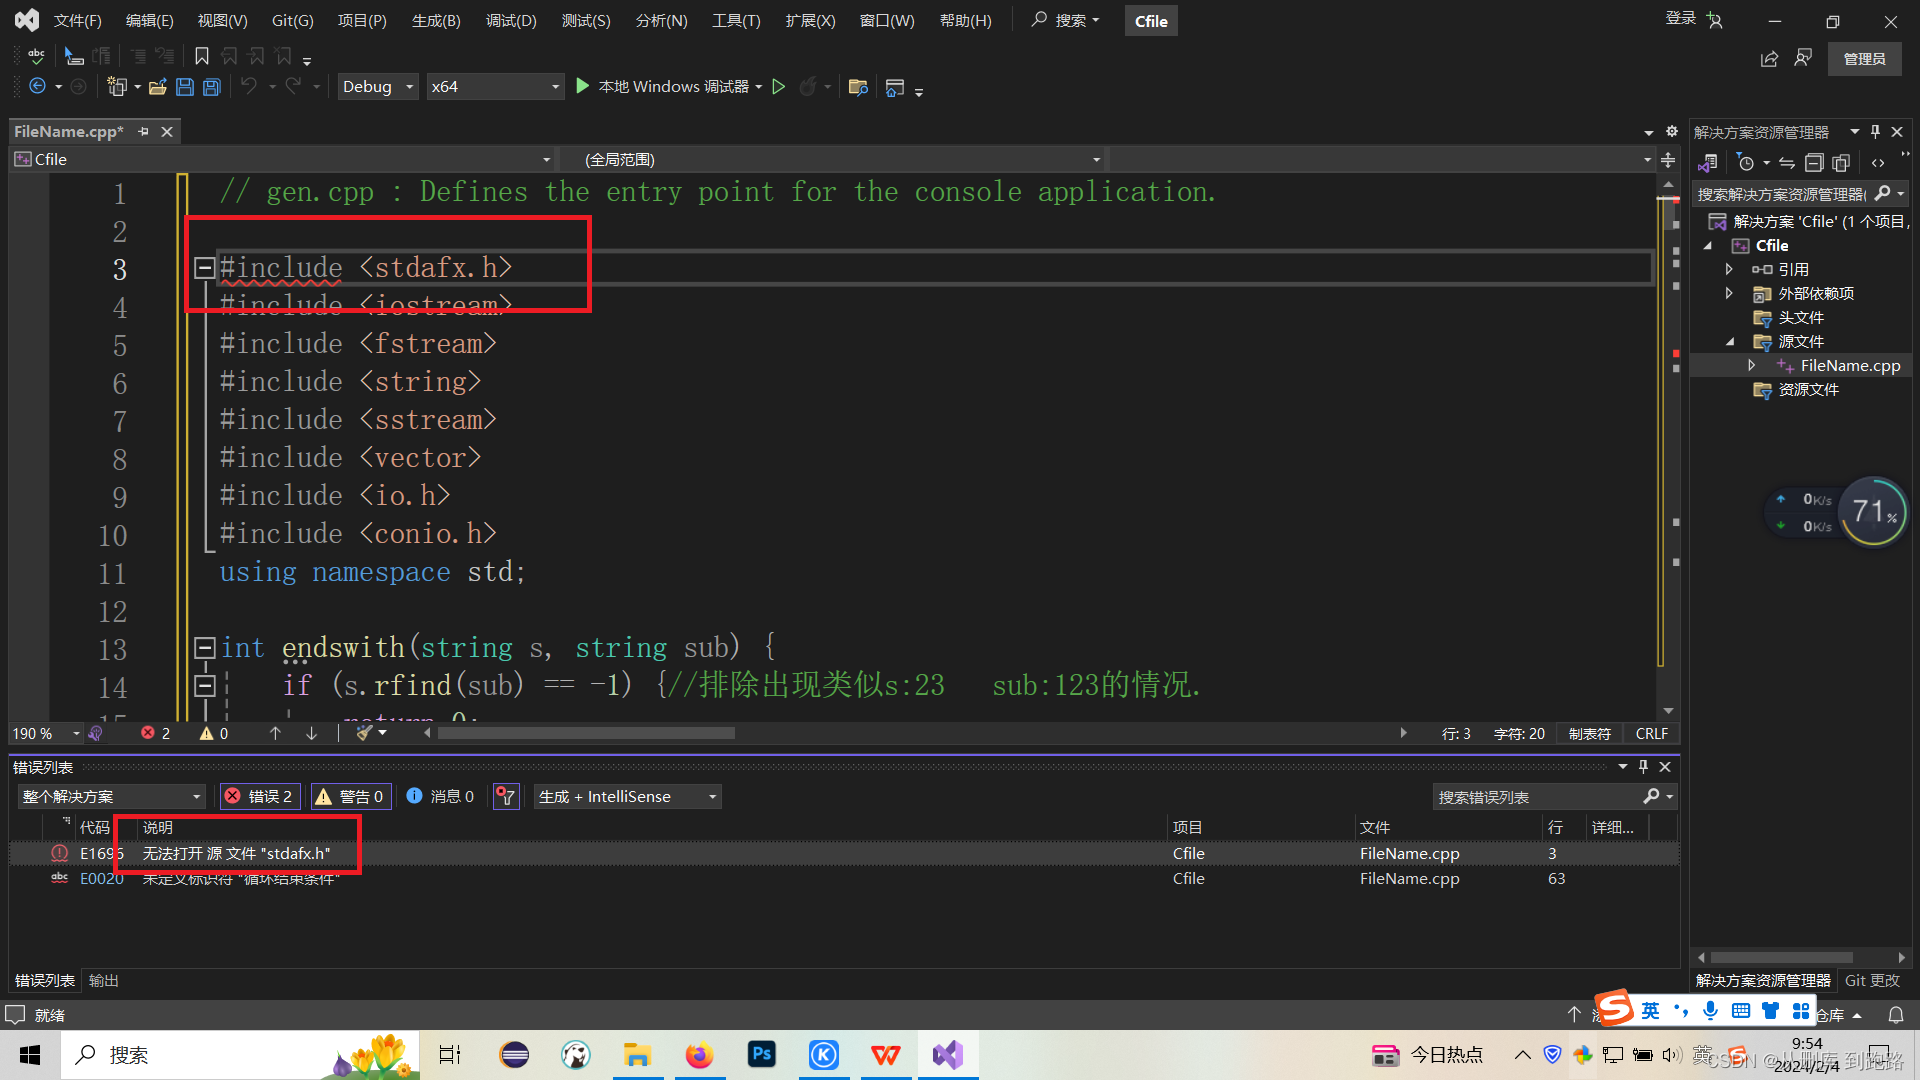The width and height of the screenshot is (1920, 1080).
Task: Toggle auto-hide pin on error list panel
Action: point(1643,767)
